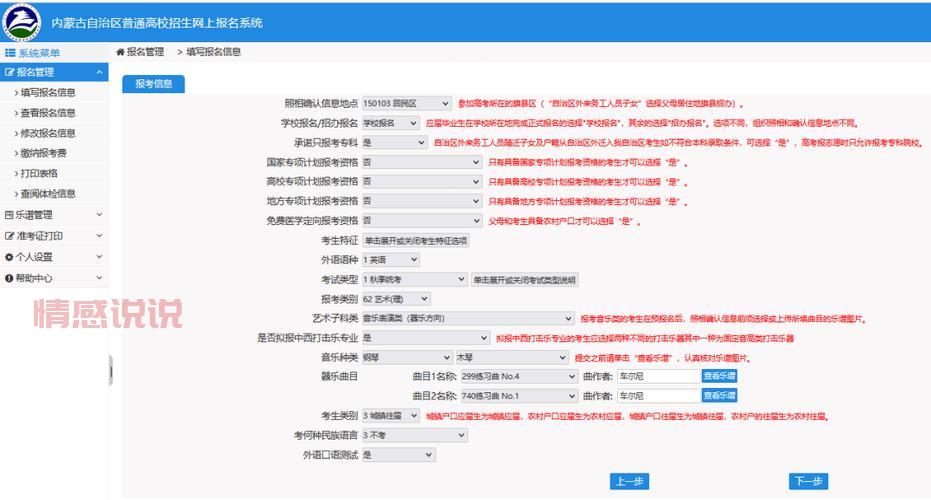This screenshot has height=500, width=931.
Task: Click the sidebar collapse handle
Action: (110, 371)
